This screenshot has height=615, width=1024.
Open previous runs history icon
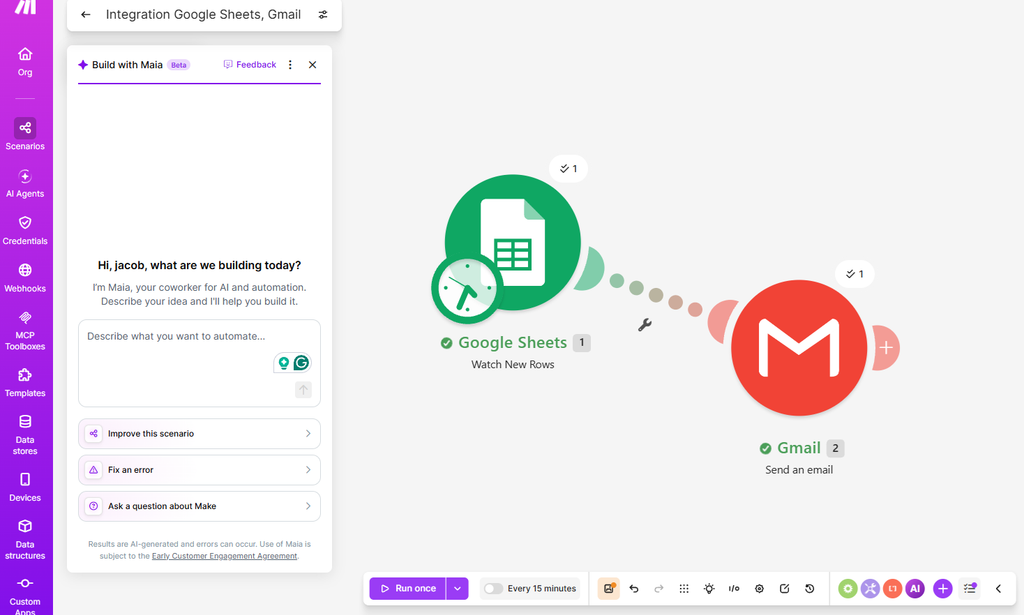pos(809,588)
